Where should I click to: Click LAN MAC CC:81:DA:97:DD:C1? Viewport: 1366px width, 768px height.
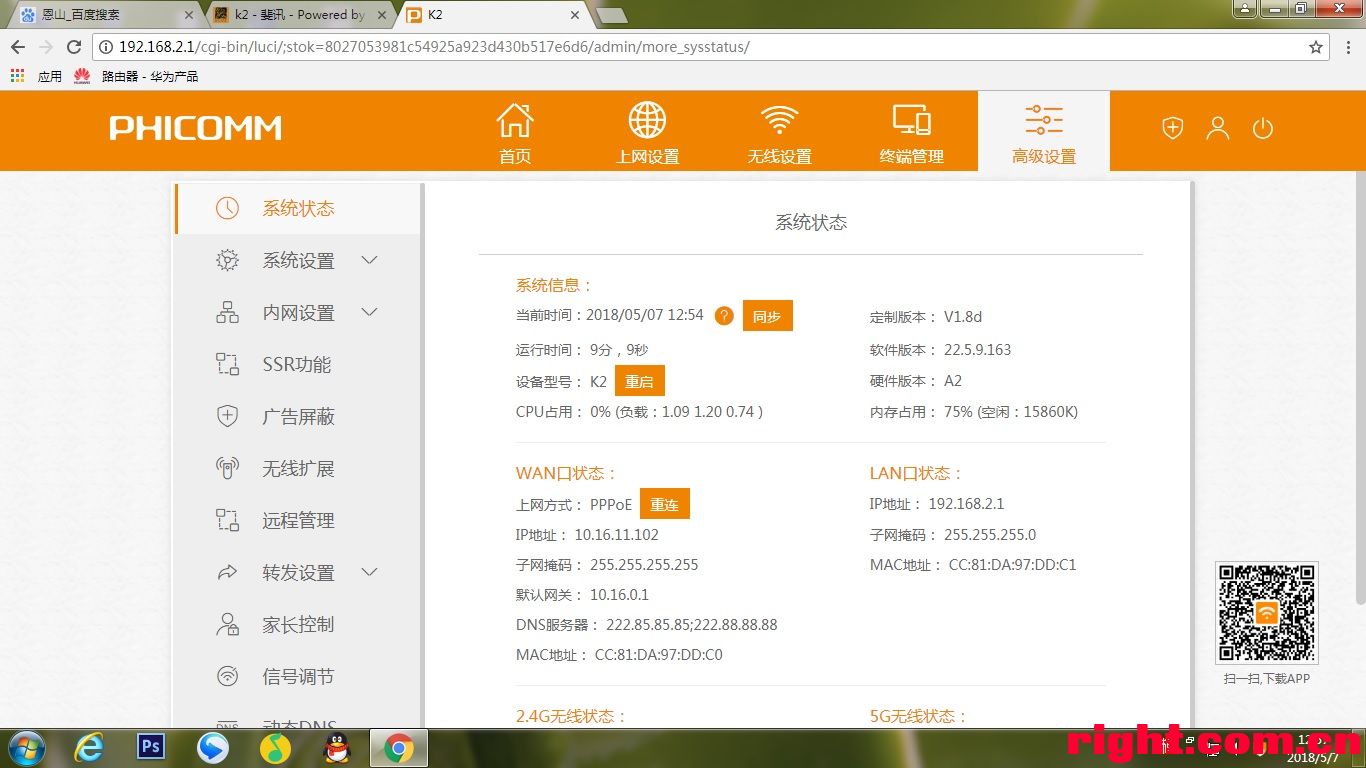pos(1012,565)
